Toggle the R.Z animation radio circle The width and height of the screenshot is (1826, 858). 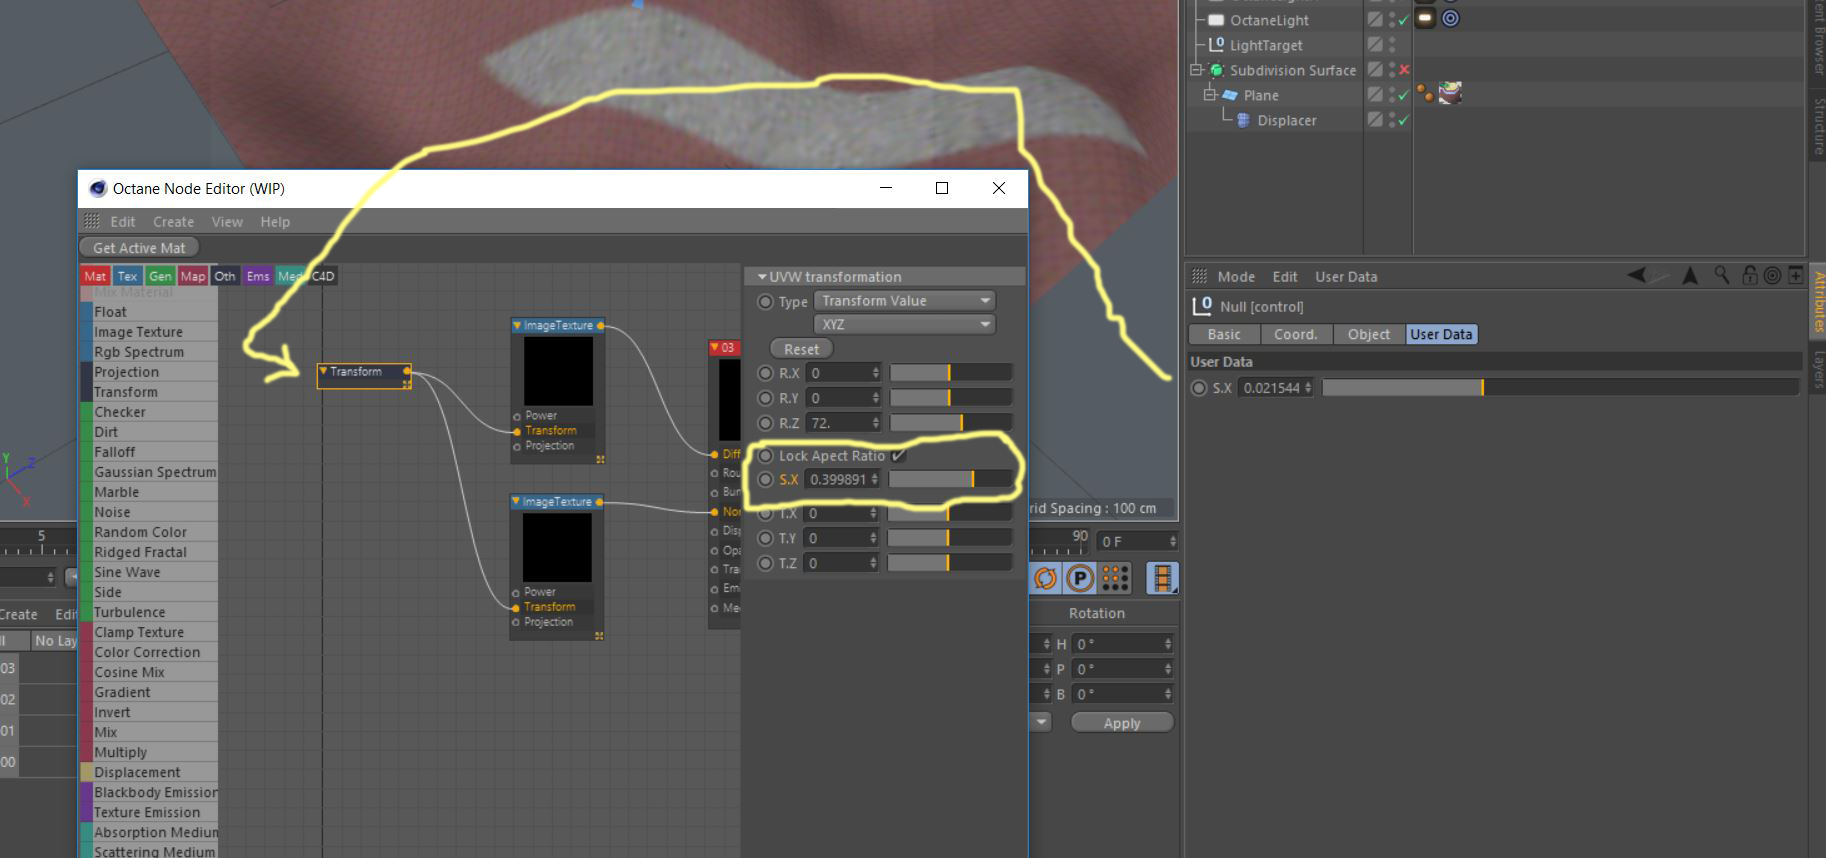(x=766, y=423)
